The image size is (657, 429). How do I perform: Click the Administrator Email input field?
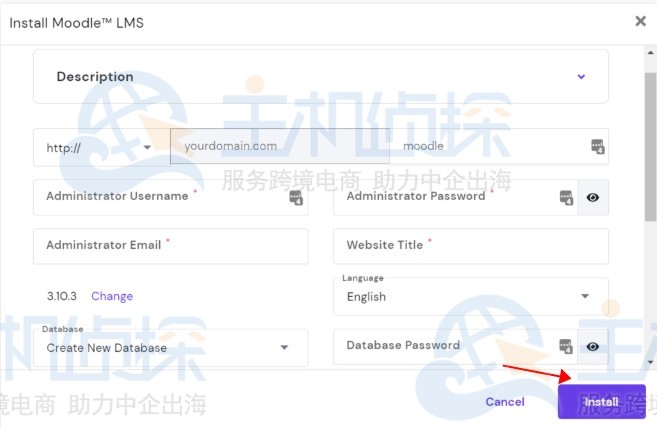point(170,245)
